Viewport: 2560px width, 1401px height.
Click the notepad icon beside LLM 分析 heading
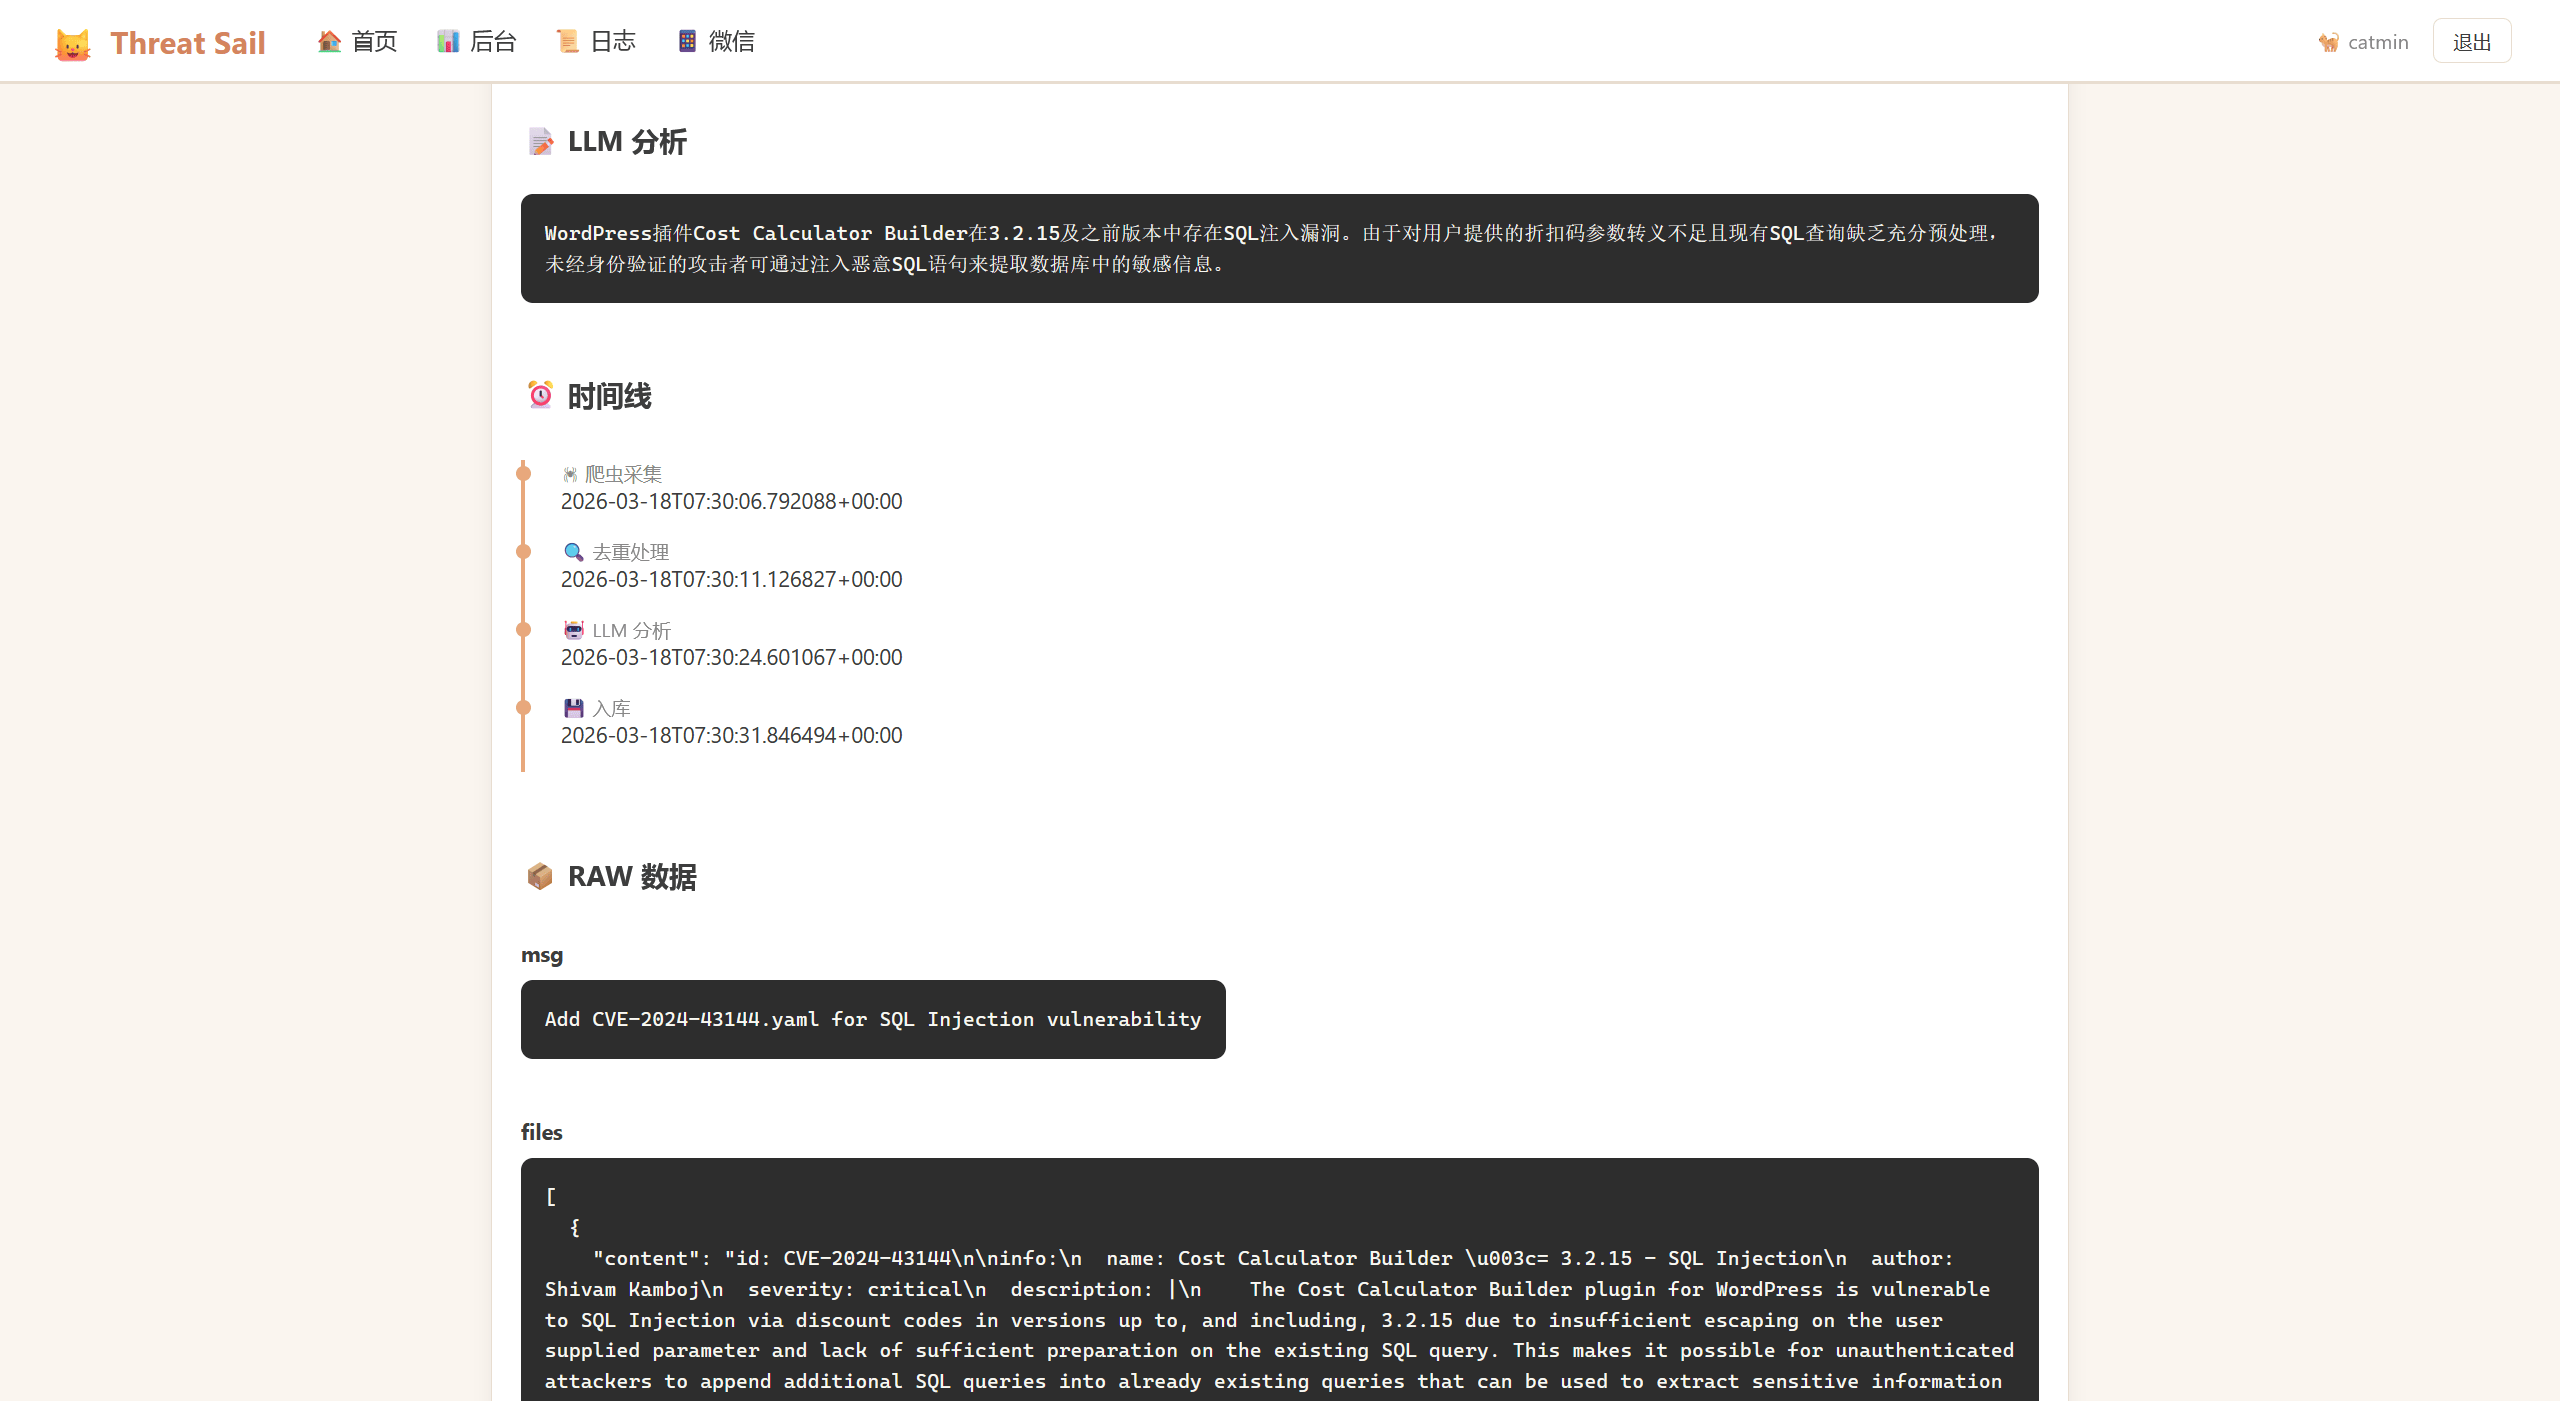[540, 142]
